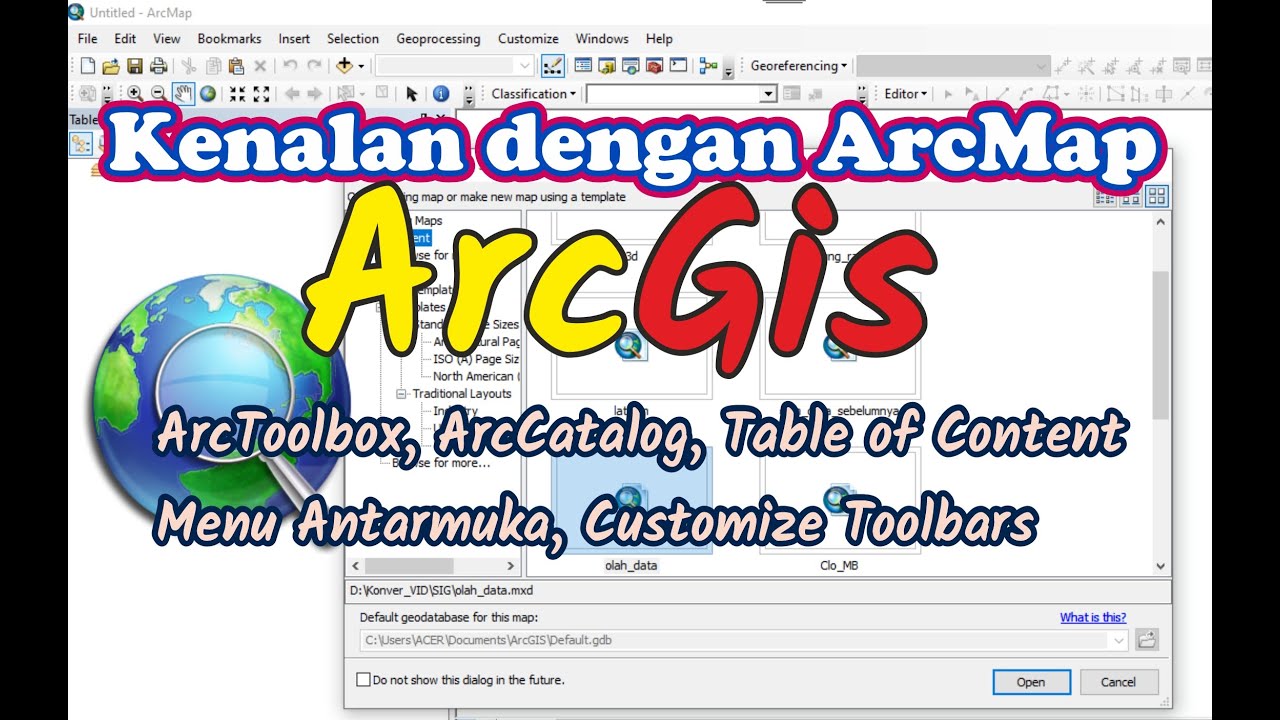Image resolution: width=1280 pixels, height=720 pixels.
Task: Click the dialog scrollbar down arrow
Action: click(x=1160, y=566)
